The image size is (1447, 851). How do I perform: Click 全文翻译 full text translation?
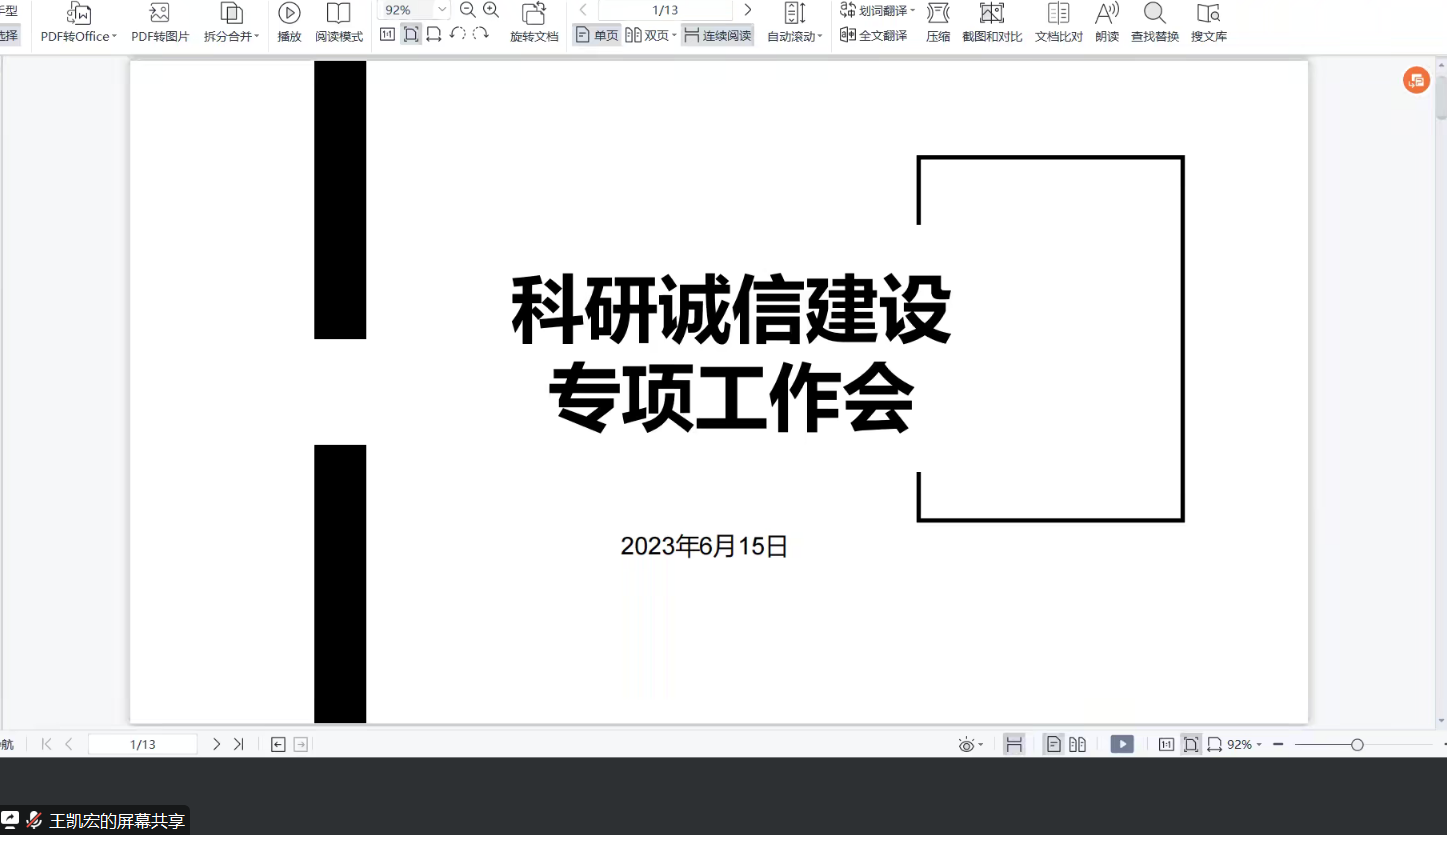tap(874, 35)
